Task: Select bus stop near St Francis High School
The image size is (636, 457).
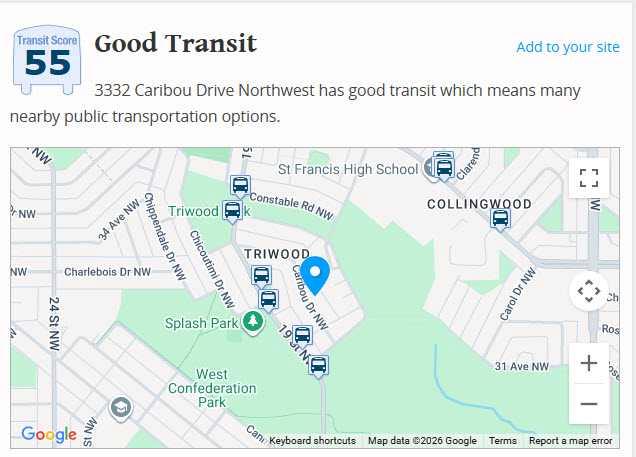Action: tap(443, 166)
